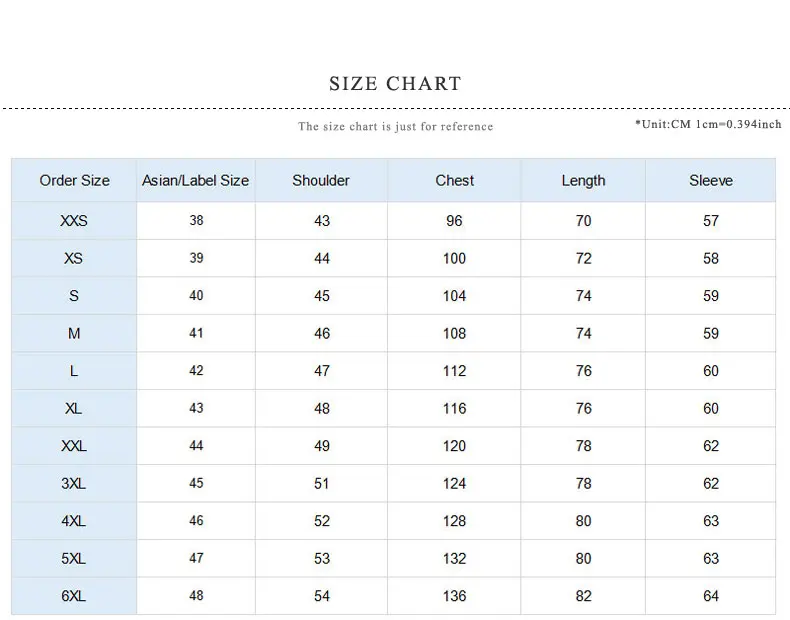Click shoulder value 48 in XL row
This screenshot has width=790, height=620.
(322, 408)
